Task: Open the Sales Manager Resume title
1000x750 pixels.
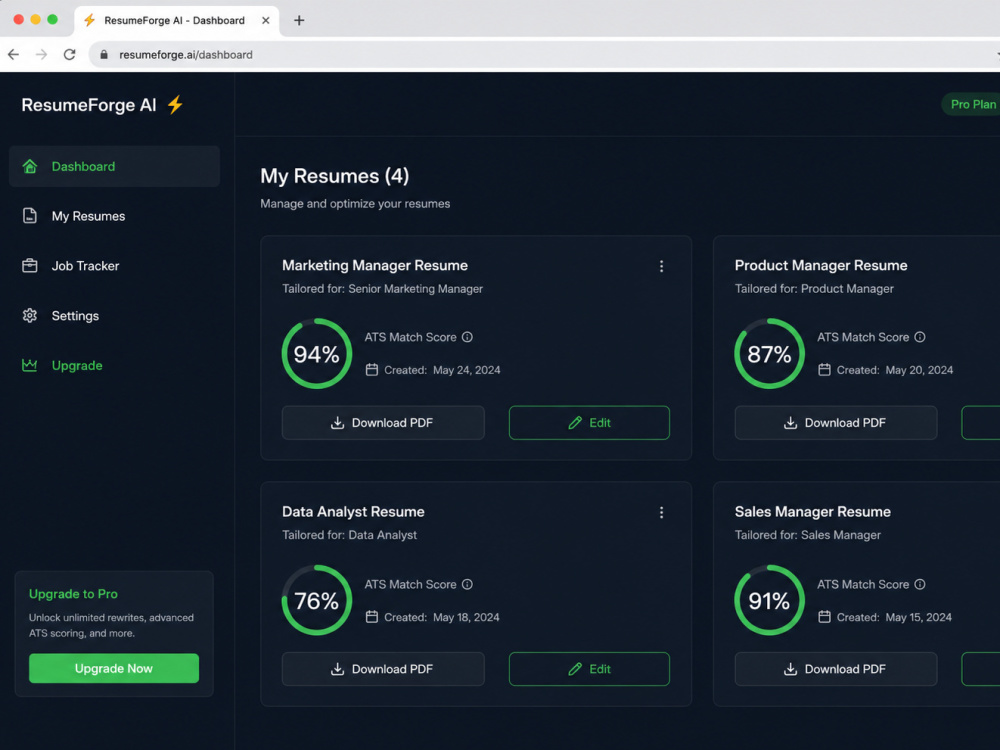Action: [813, 511]
